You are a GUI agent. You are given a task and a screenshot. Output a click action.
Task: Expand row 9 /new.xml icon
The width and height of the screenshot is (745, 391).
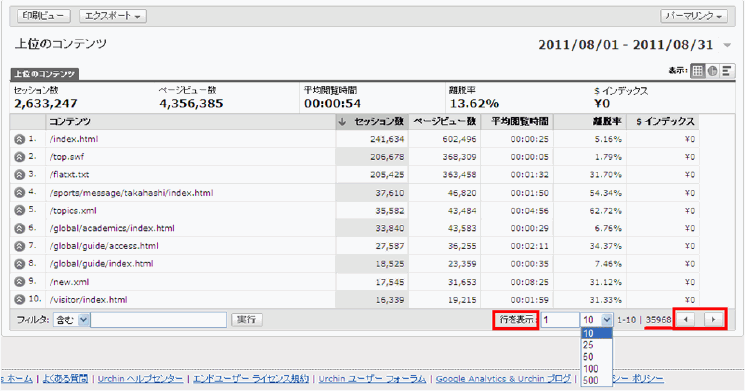coord(19,282)
